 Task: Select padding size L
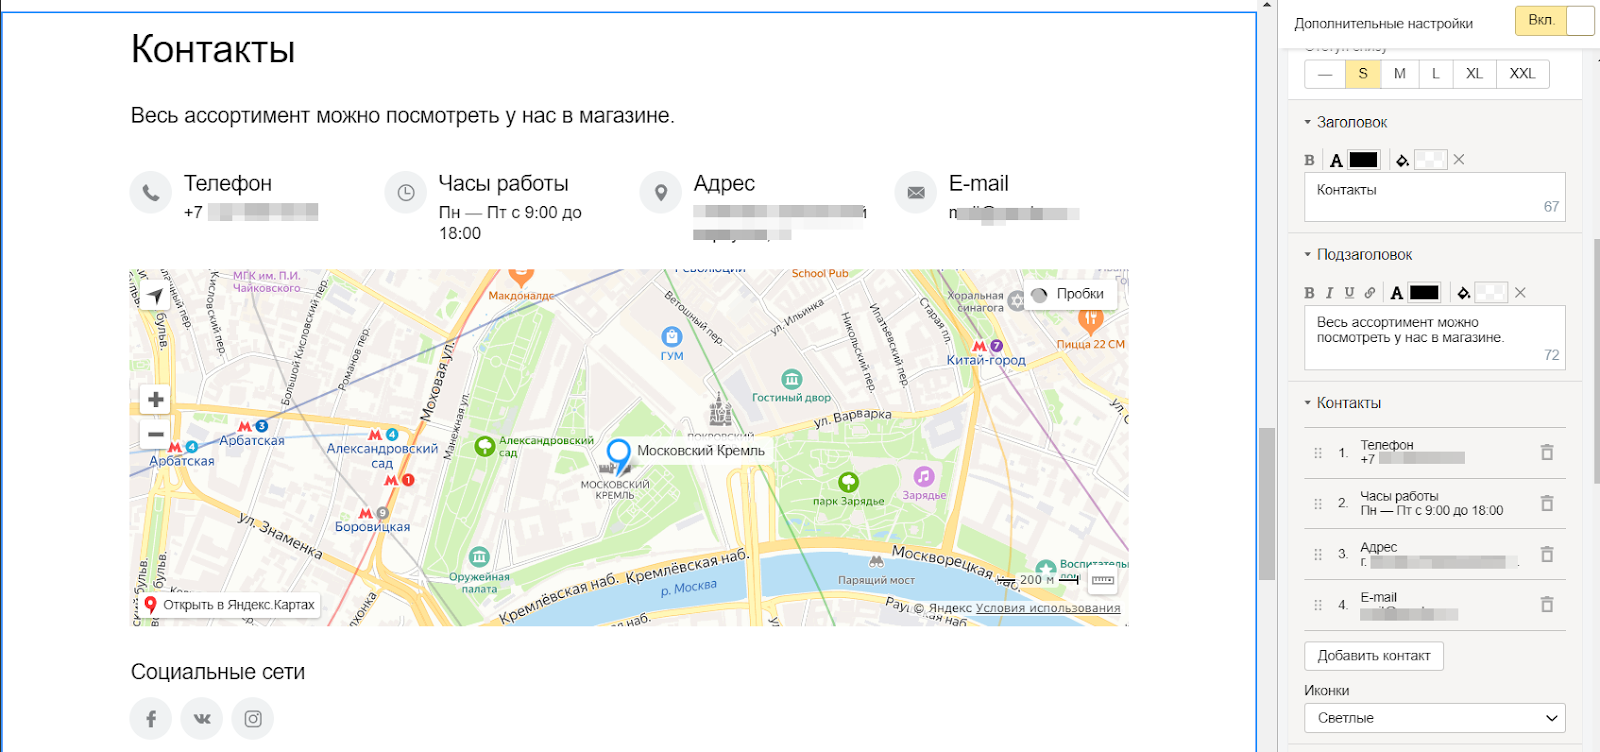[x=1436, y=74]
